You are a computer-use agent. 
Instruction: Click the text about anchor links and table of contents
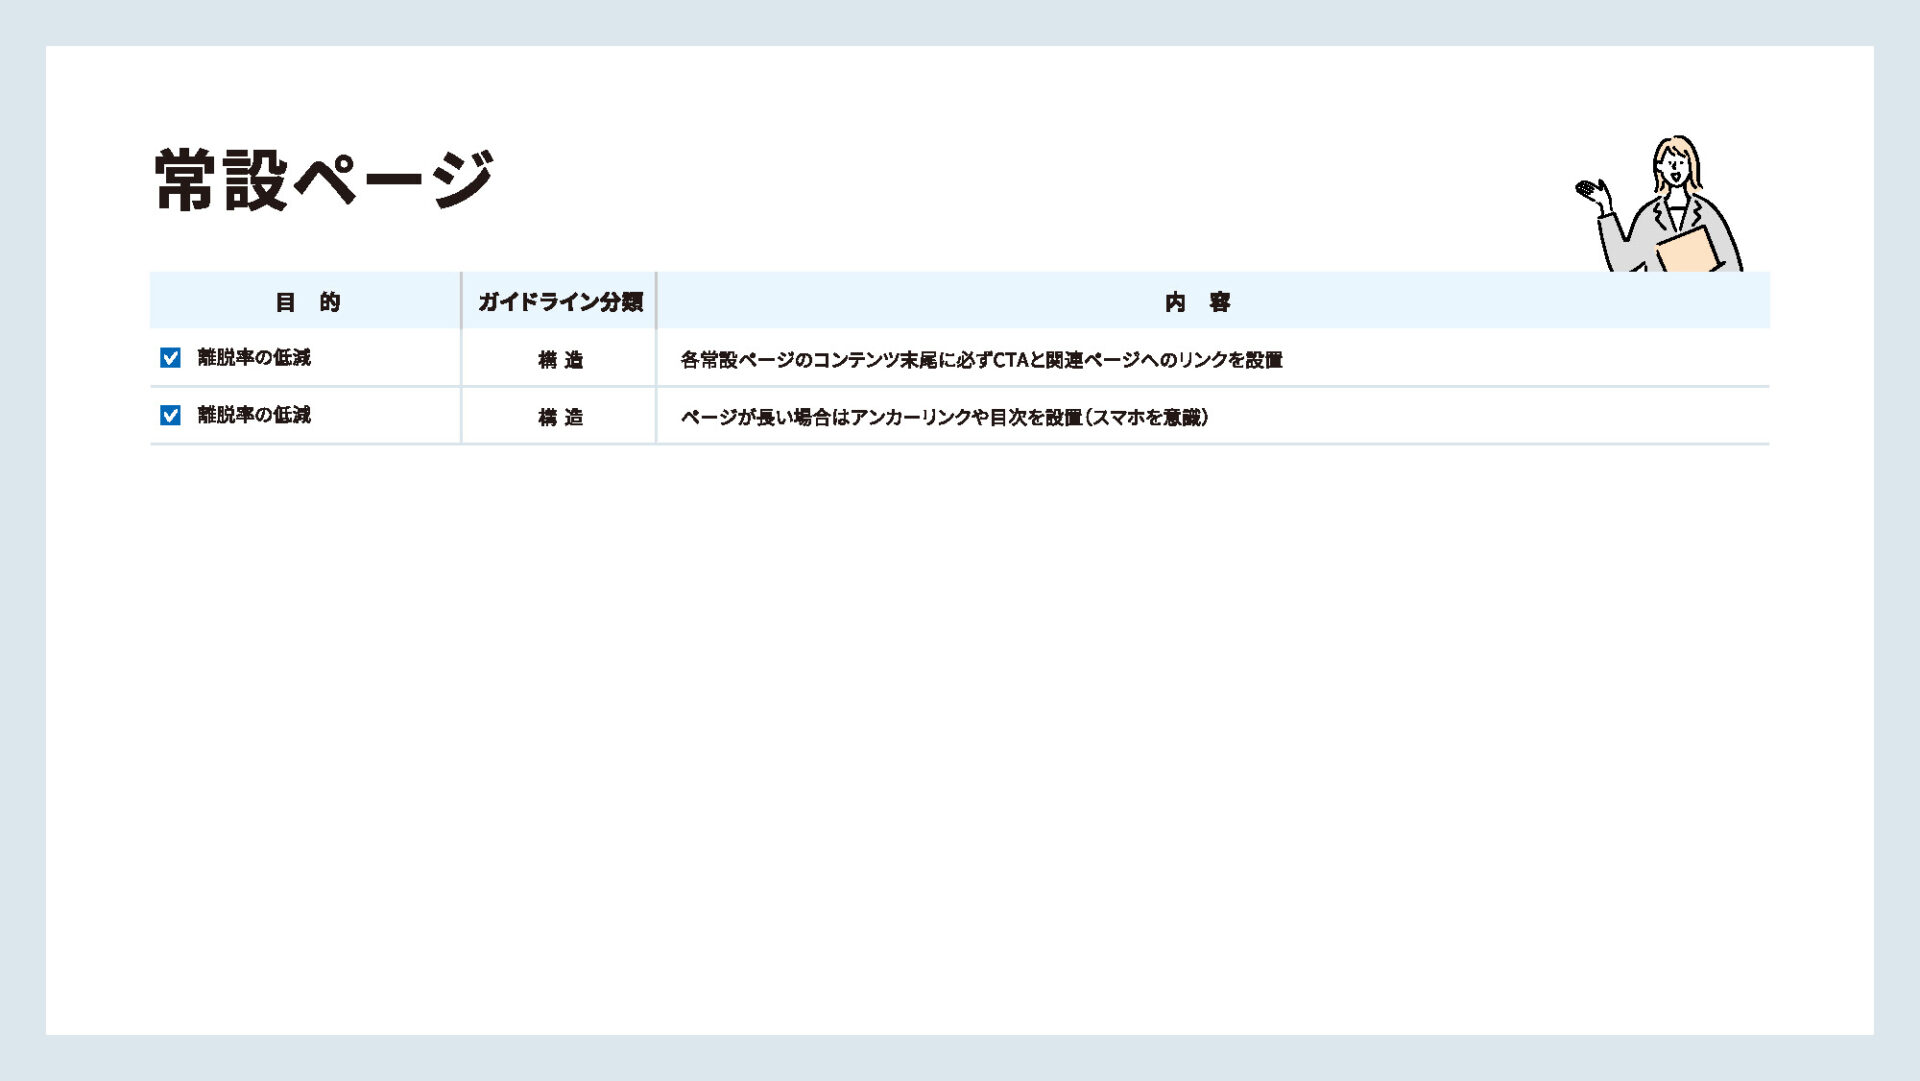coord(944,417)
